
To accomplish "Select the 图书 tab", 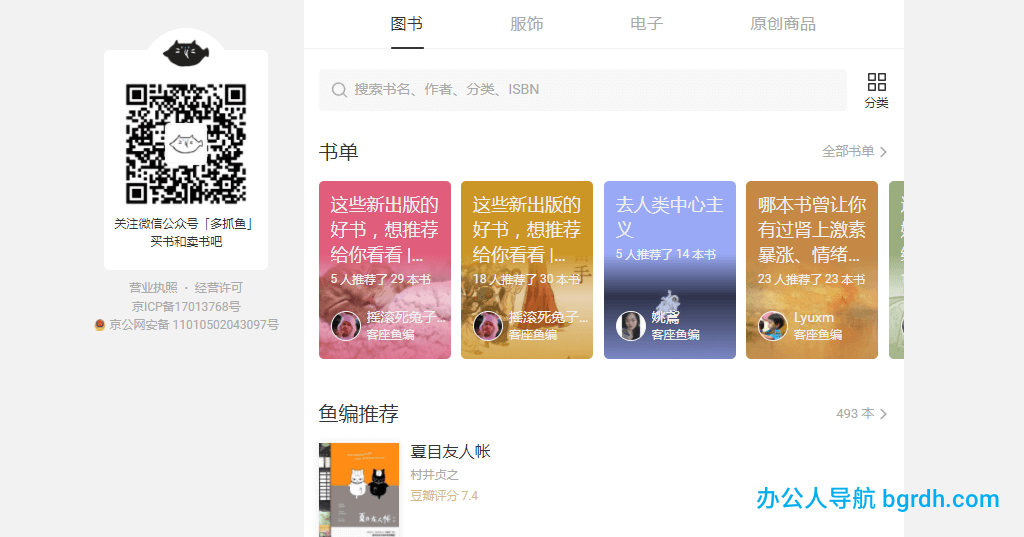I will (407, 24).
